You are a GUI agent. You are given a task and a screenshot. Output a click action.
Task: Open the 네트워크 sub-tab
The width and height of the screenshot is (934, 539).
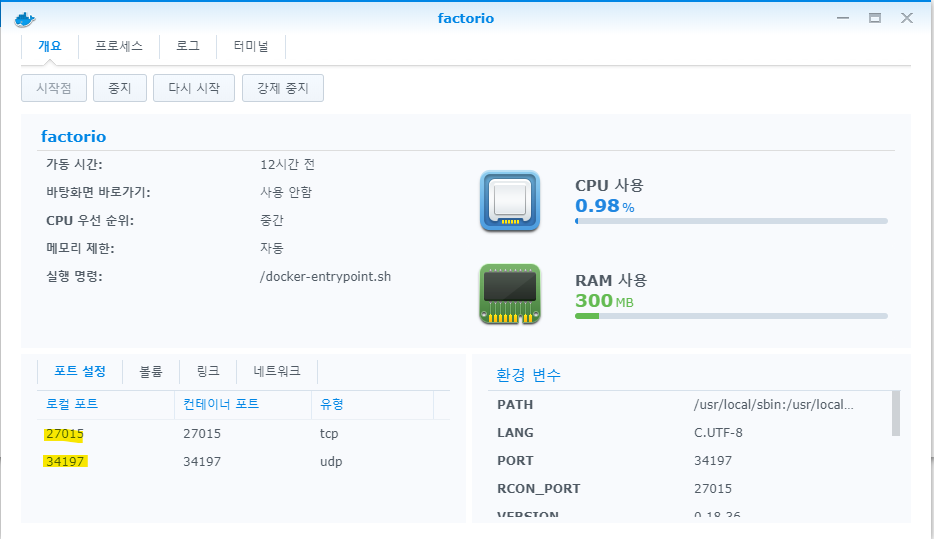(x=277, y=371)
